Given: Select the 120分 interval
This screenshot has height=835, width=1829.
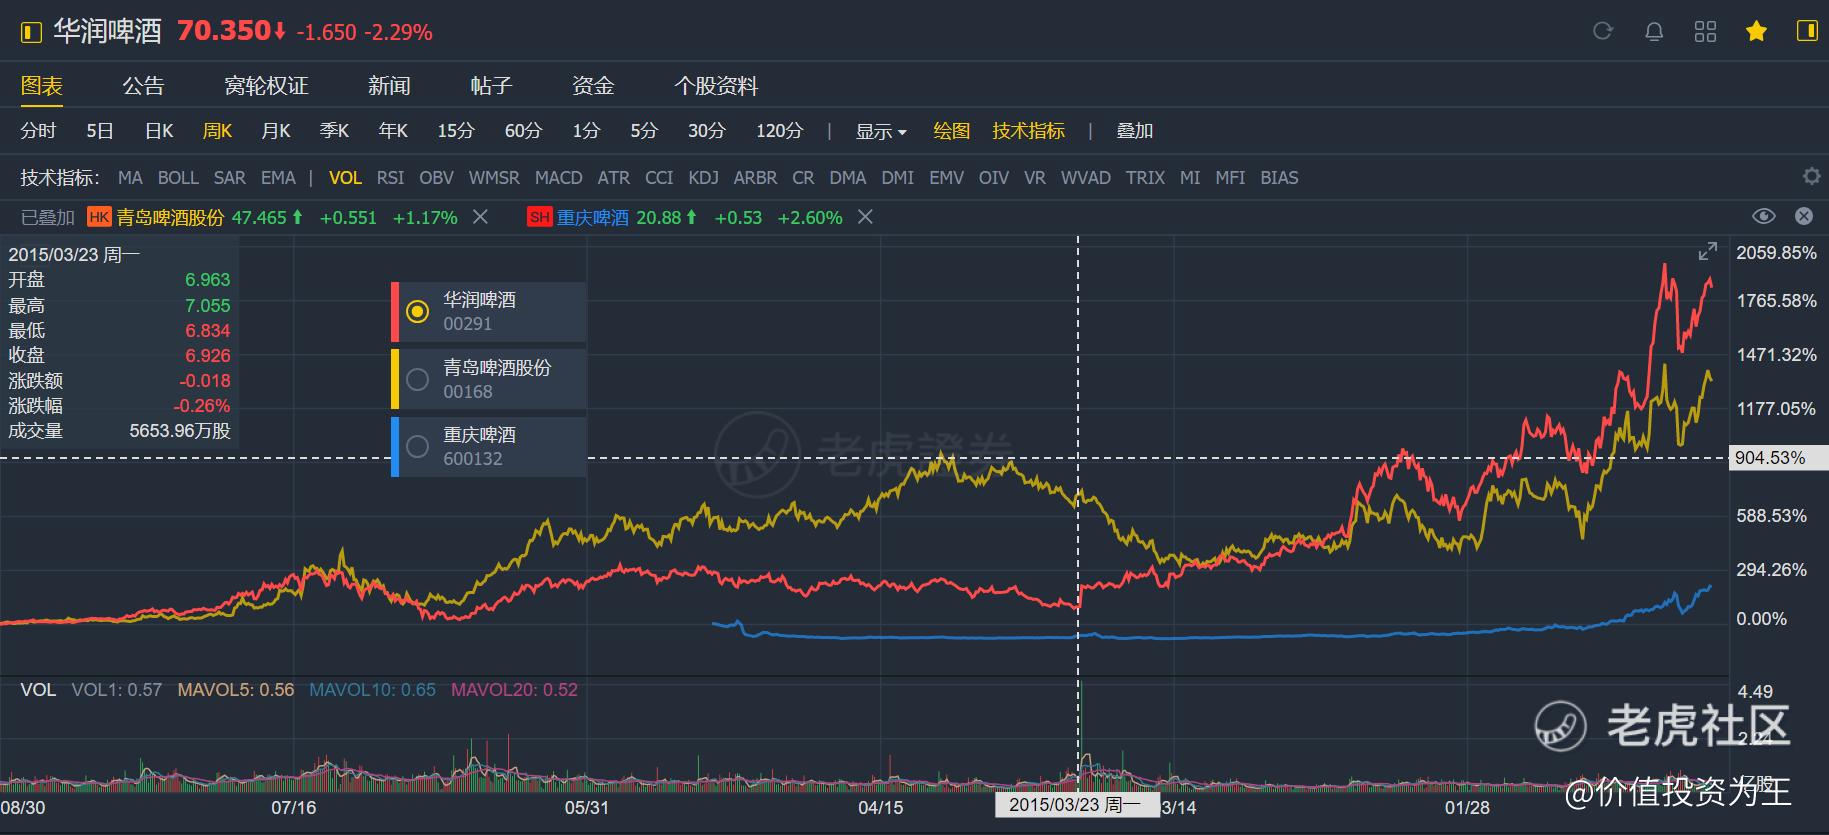Looking at the screenshot, I should [x=779, y=131].
